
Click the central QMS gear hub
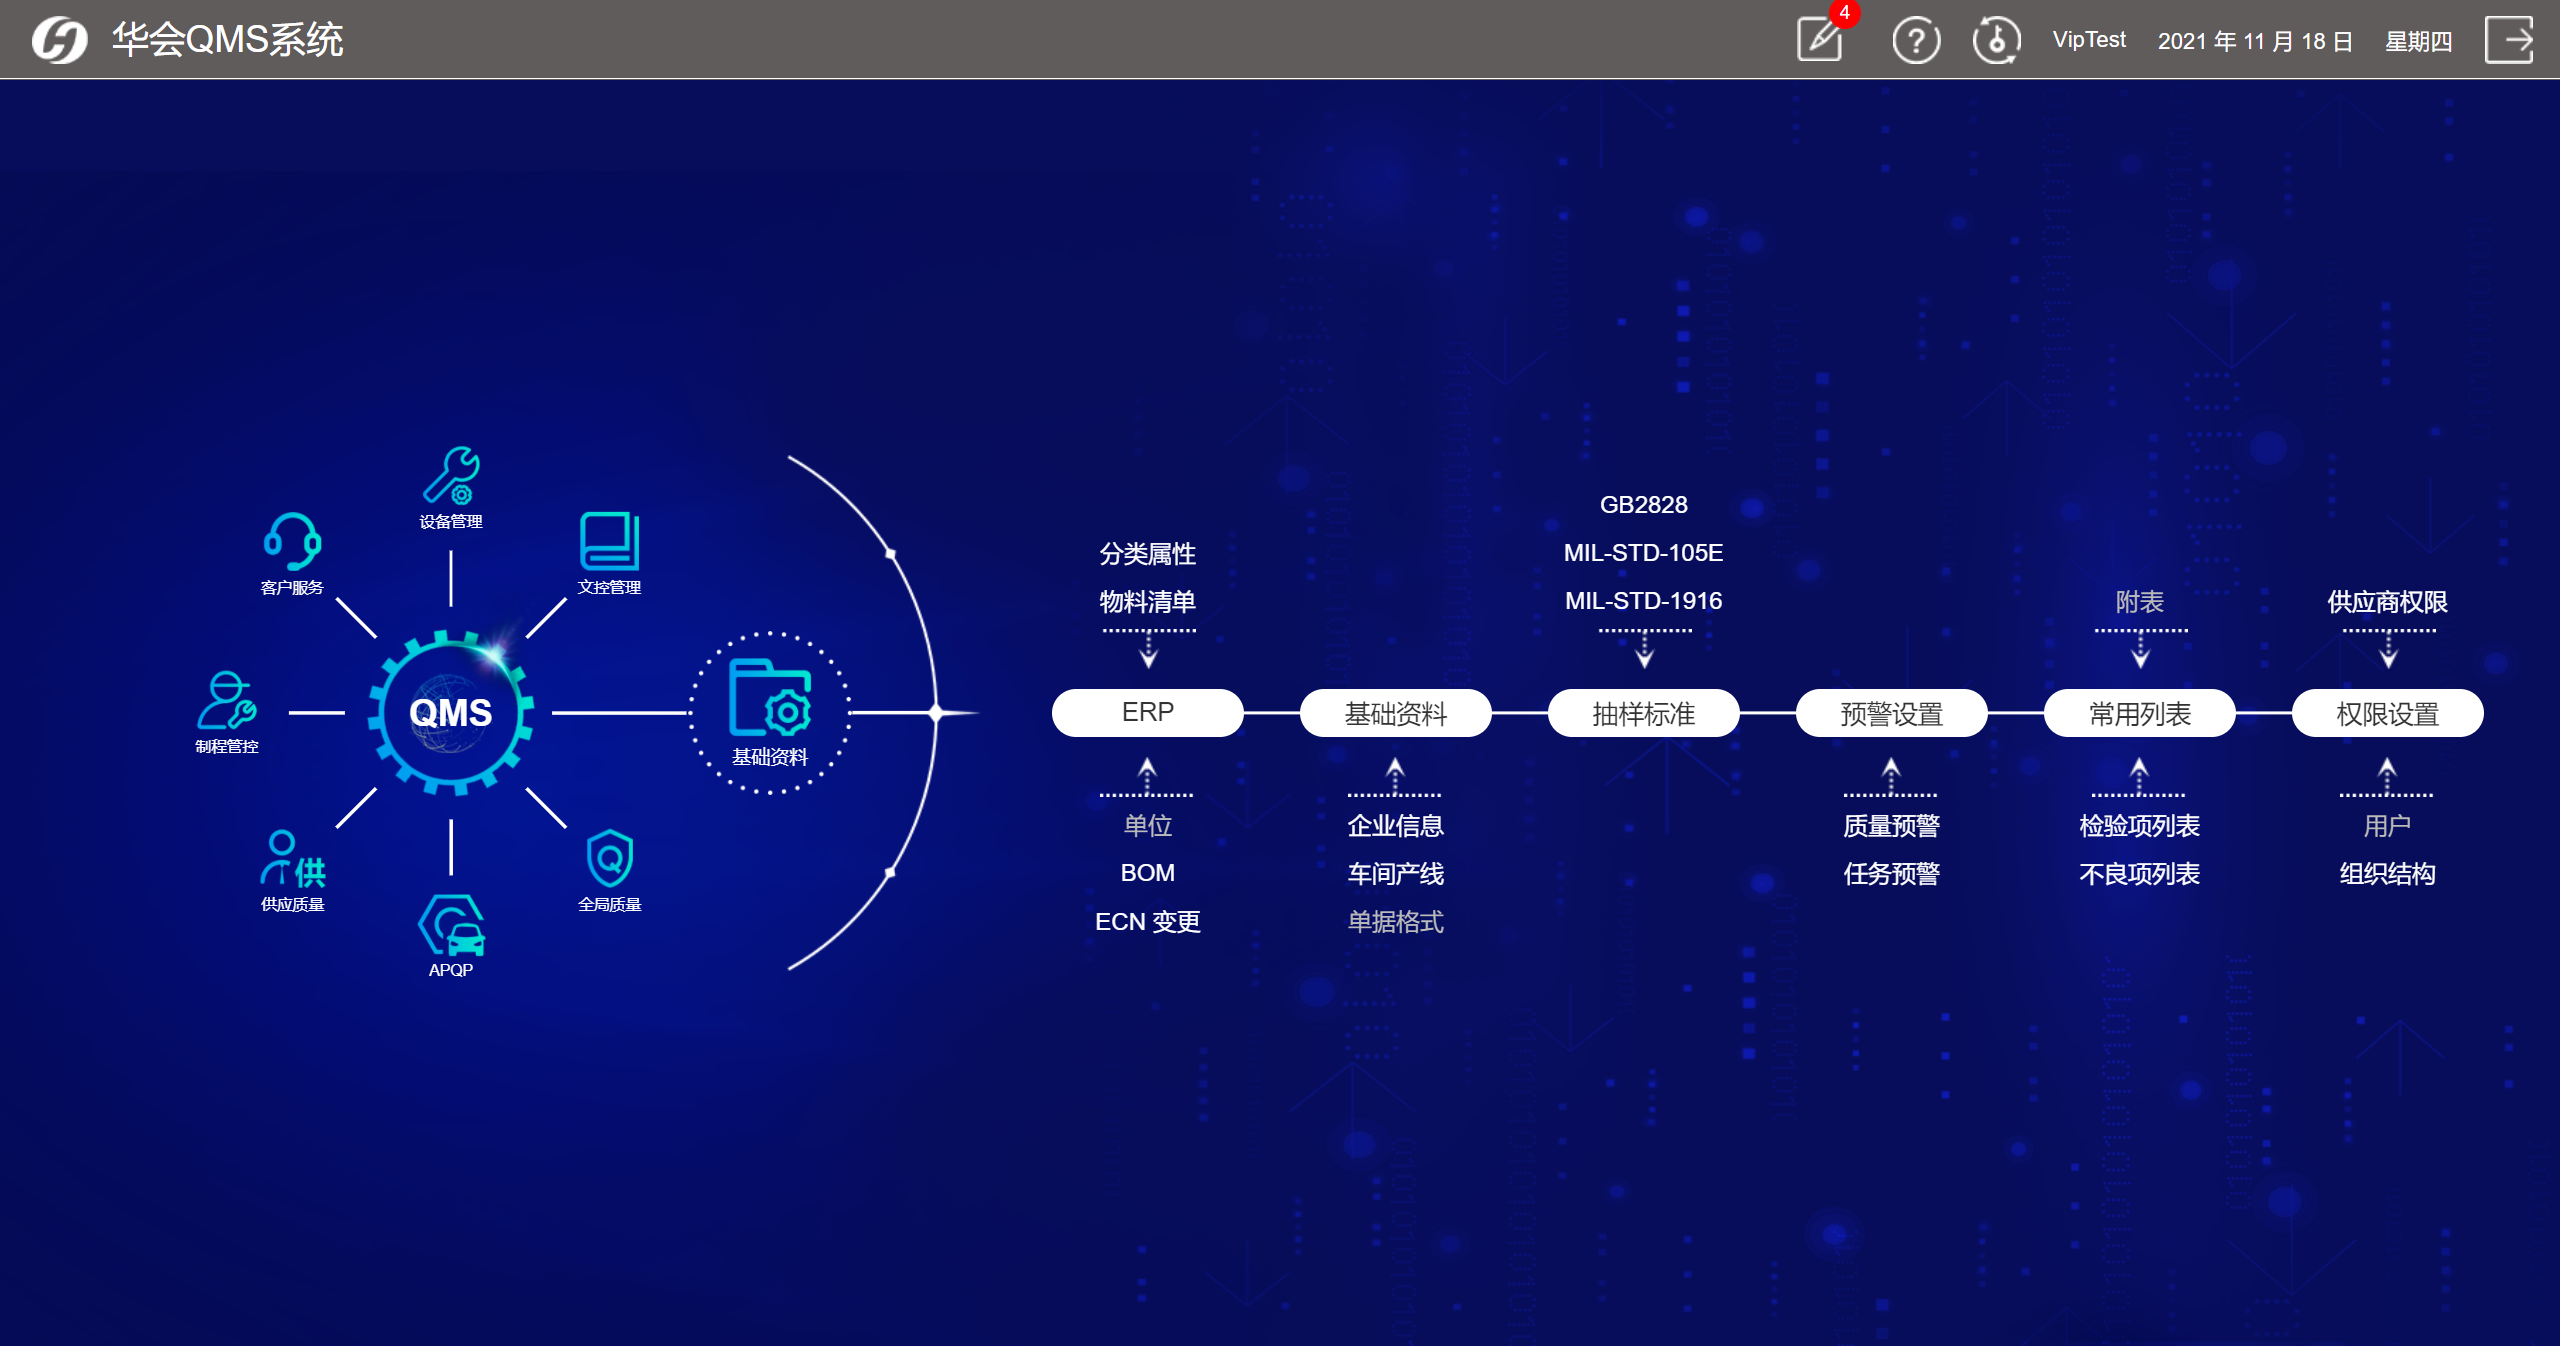tap(451, 712)
